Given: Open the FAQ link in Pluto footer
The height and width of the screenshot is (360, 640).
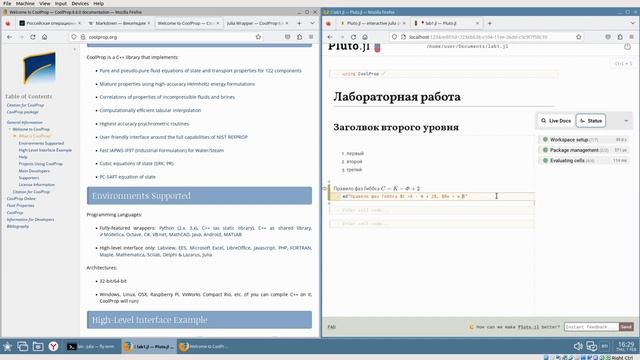Looking at the screenshot, I should point(331,327).
